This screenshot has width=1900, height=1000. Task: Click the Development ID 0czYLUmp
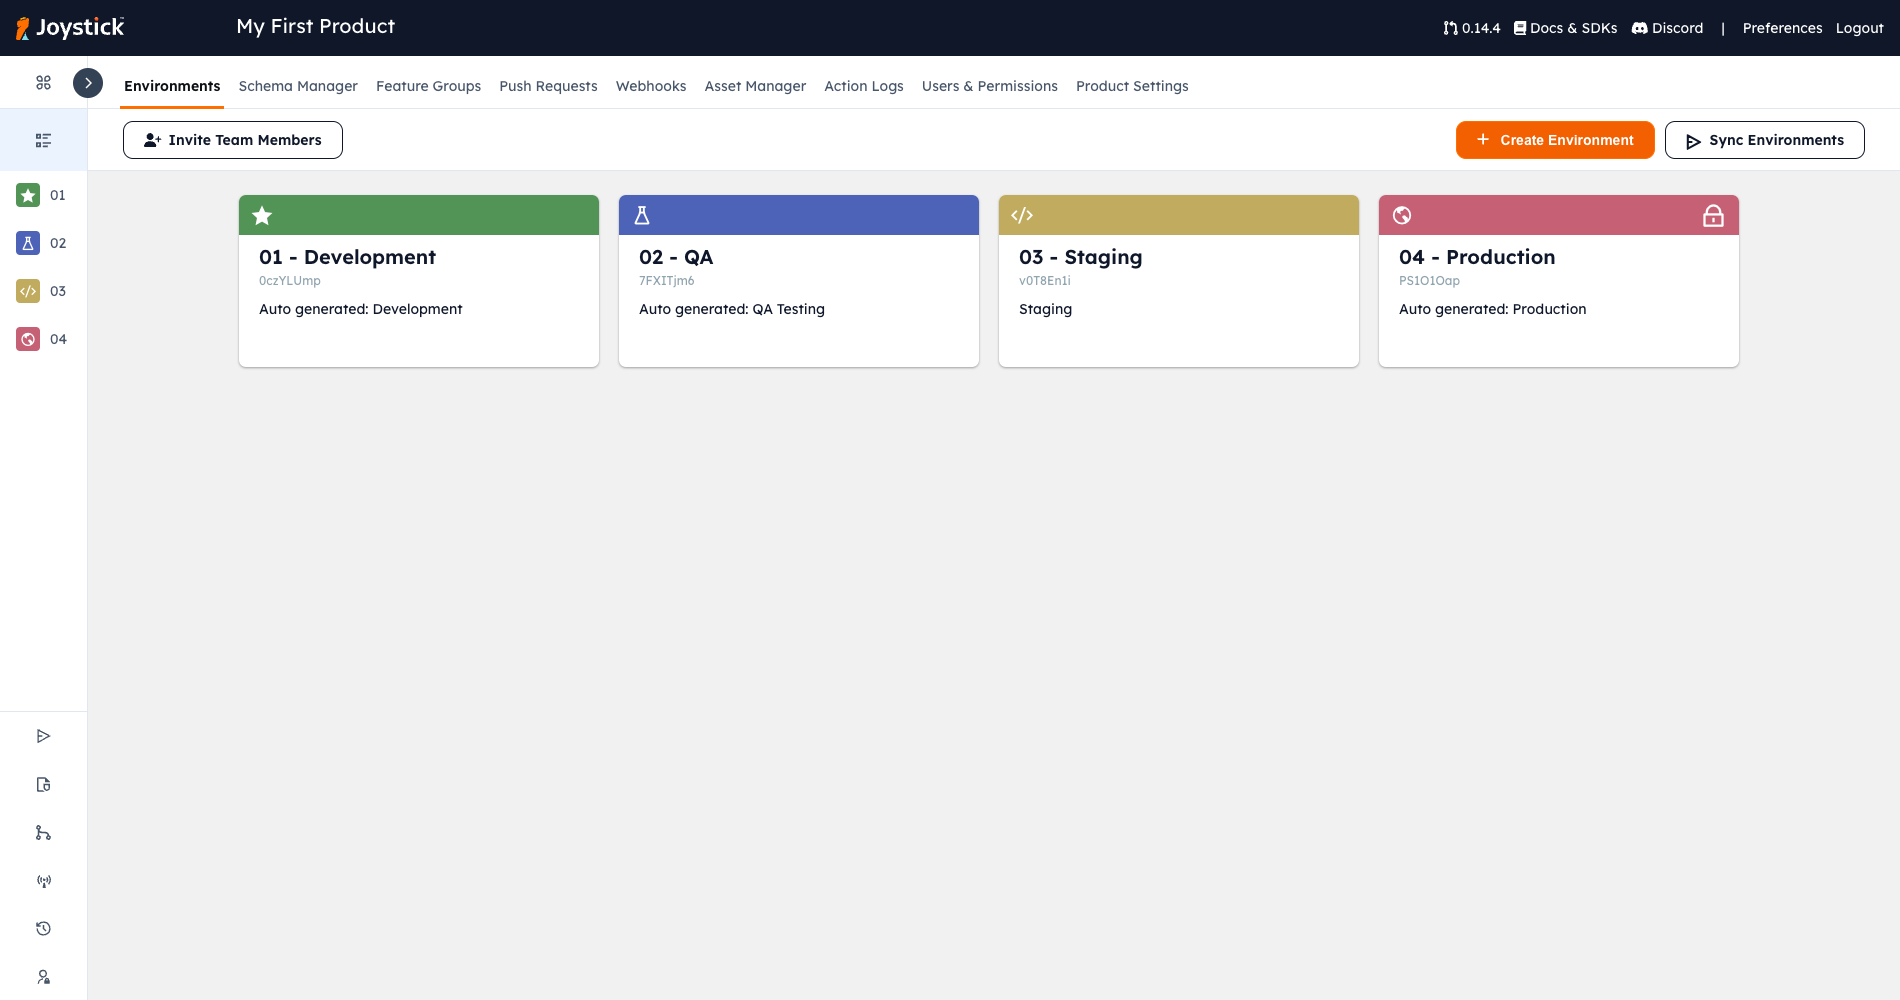click(290, 281)
